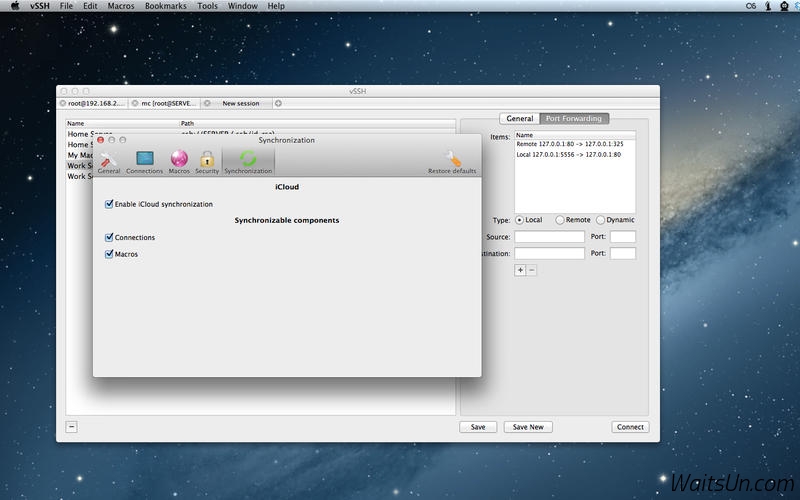Click Path column header in connections list
This screenshot has width=800, height=500.
[x=317, y=123]
